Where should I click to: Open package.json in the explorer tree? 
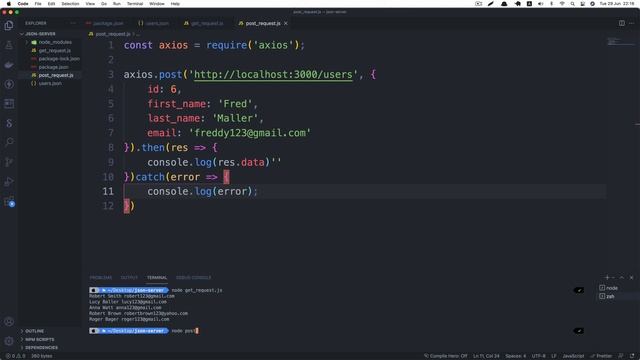(x=53, y=67)
